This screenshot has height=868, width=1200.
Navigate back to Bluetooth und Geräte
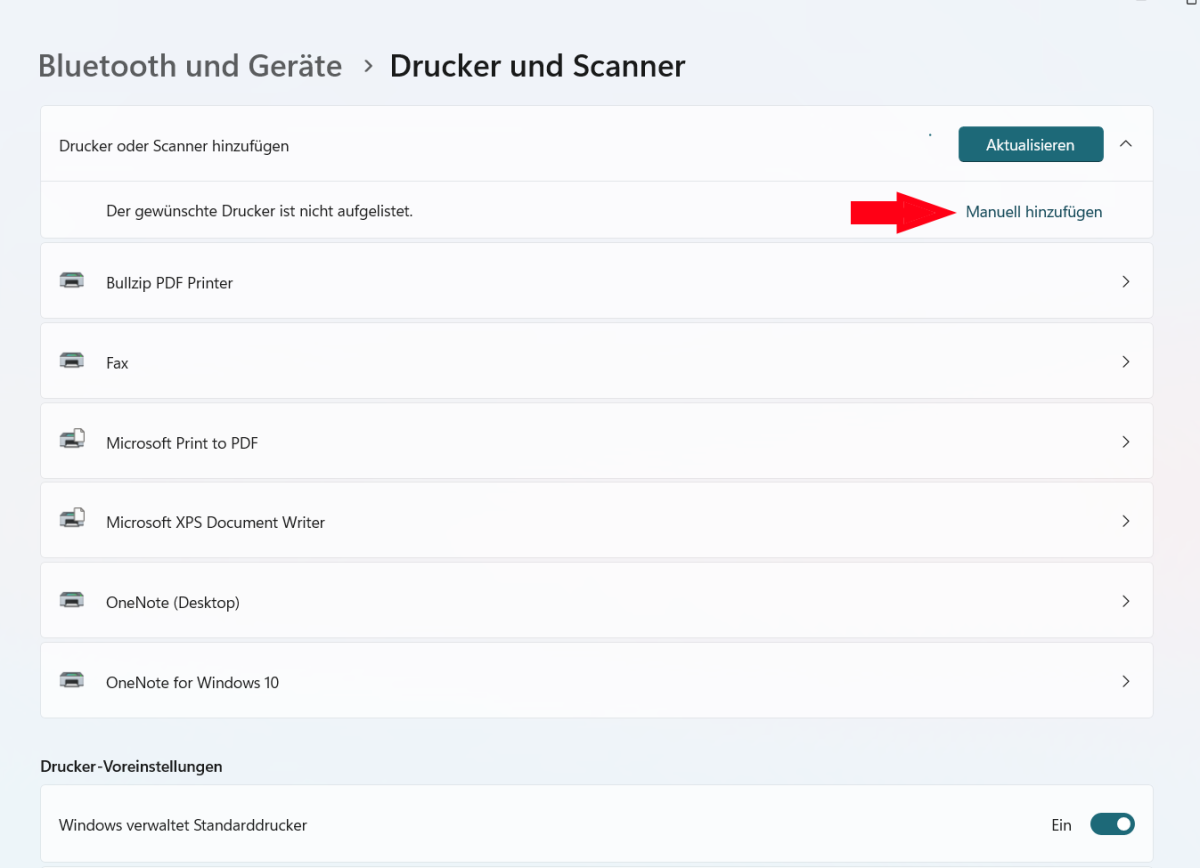tap(189, 65)
